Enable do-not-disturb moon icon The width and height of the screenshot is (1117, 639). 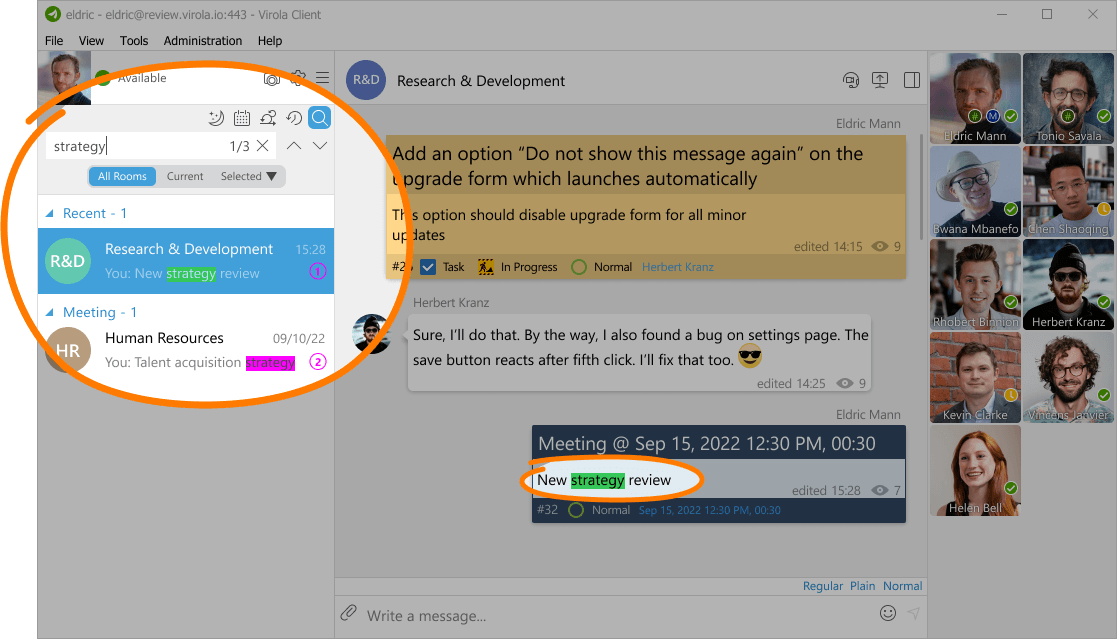tap(216, 118)
